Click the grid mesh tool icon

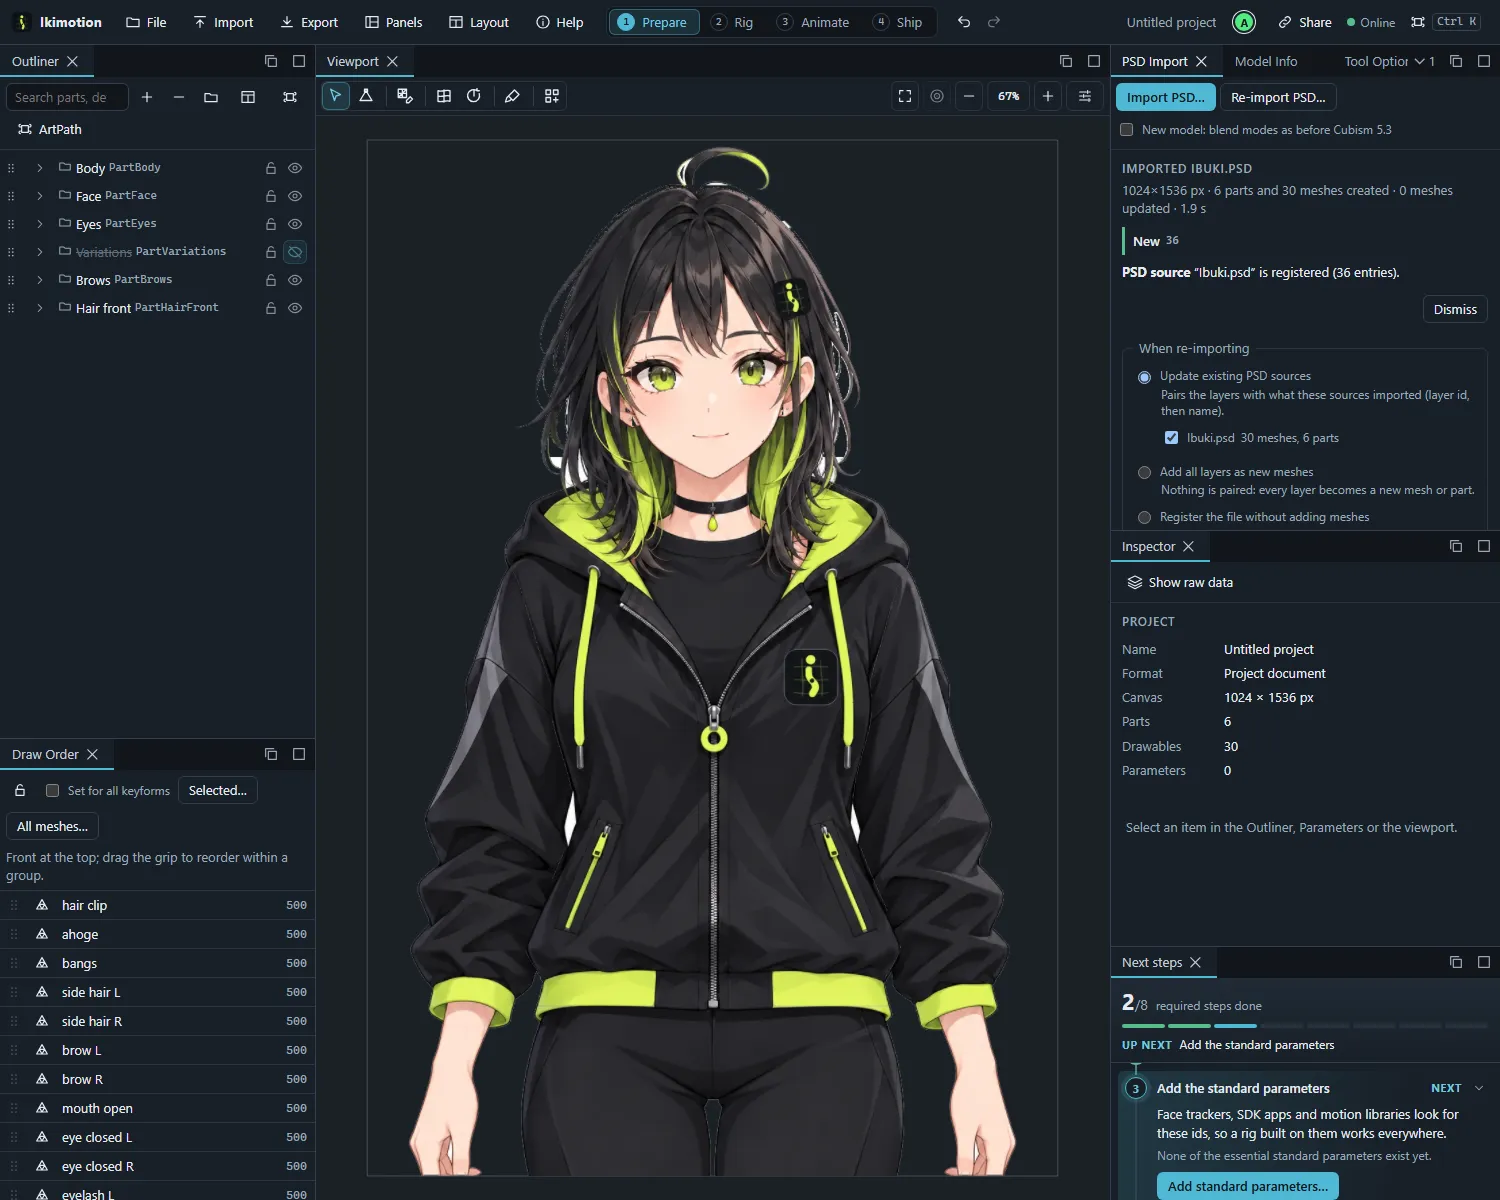(x=444, y=96)
